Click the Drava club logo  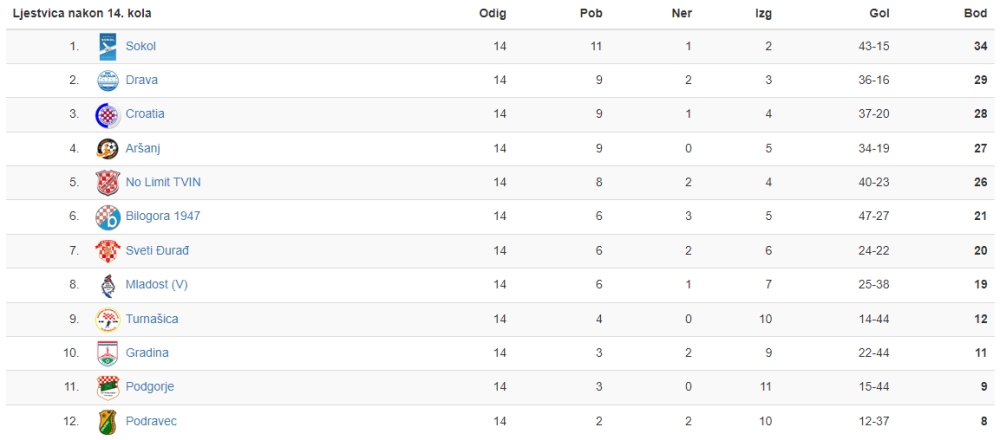(108, 80)
